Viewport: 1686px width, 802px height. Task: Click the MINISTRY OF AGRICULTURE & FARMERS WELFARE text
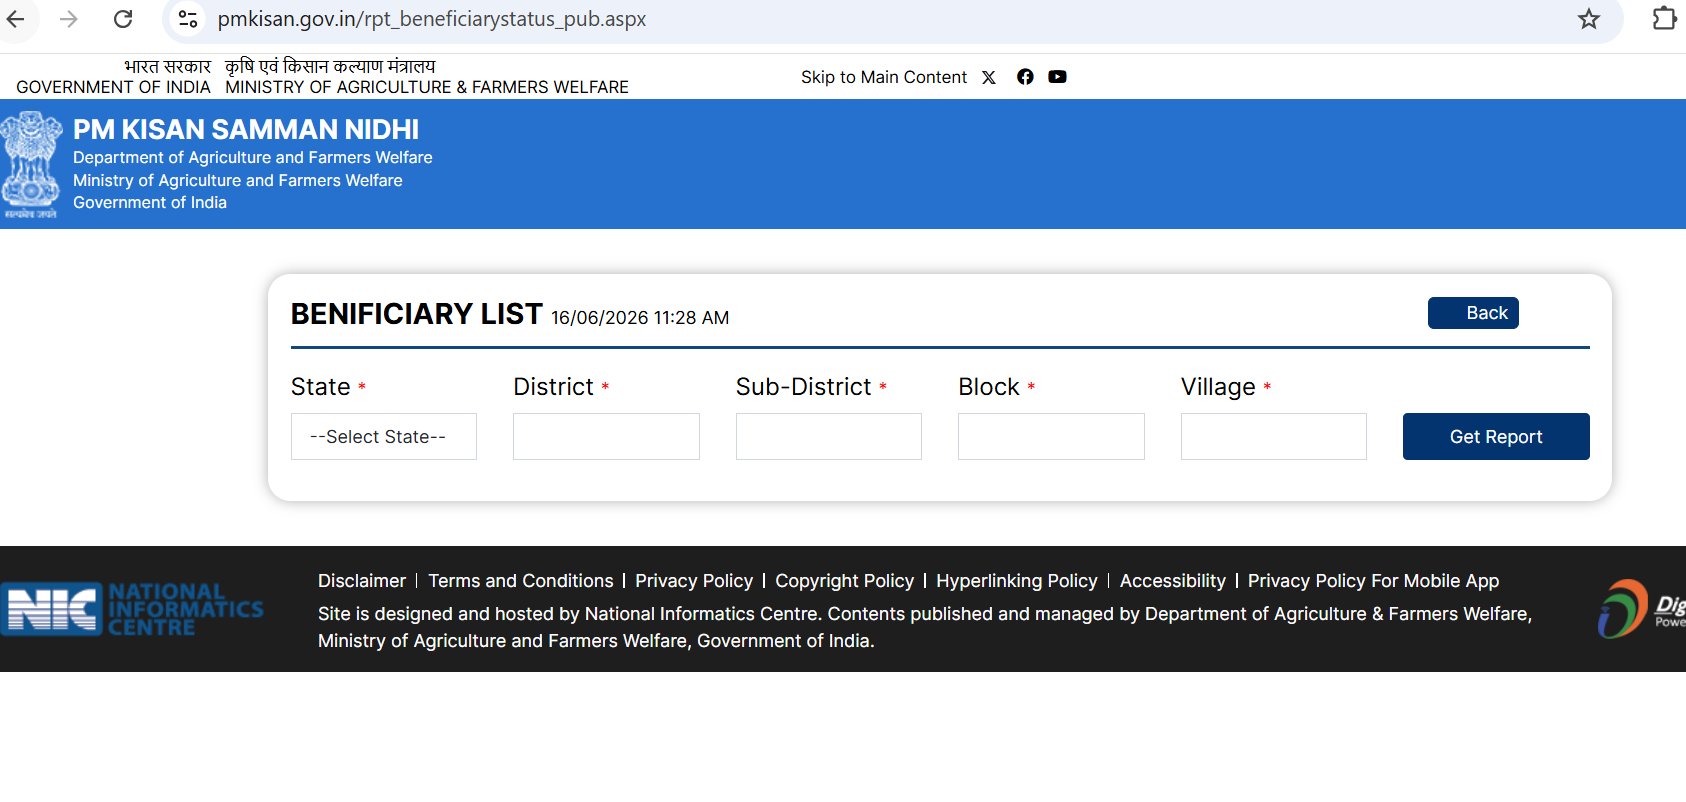(427, 87)
